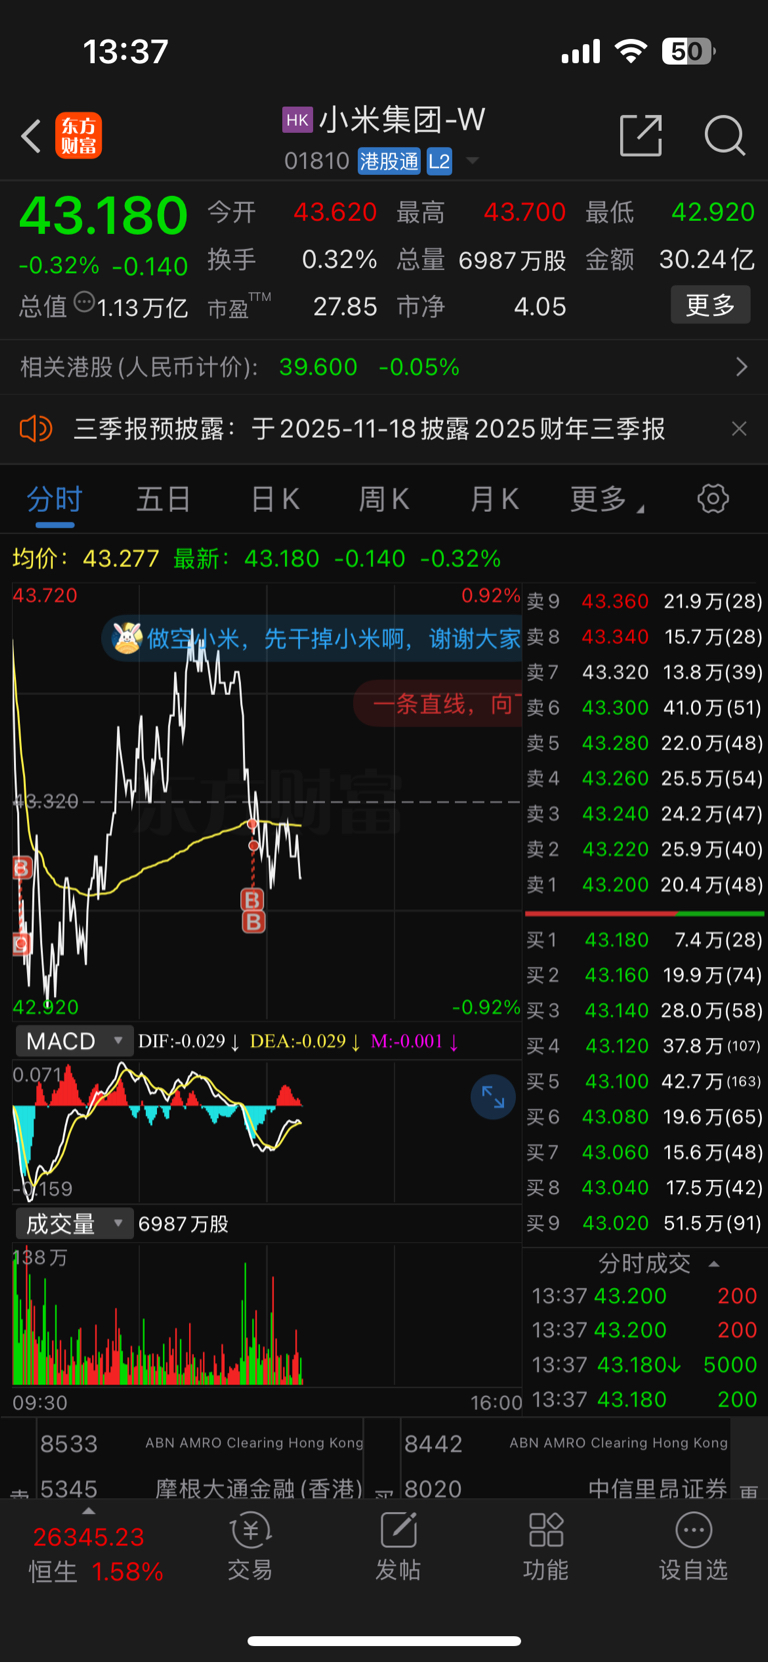The width and height of the screenshot is (768, 1663).
Task: Tap the Wi-Fi status icon
Action: coord(630,51)
